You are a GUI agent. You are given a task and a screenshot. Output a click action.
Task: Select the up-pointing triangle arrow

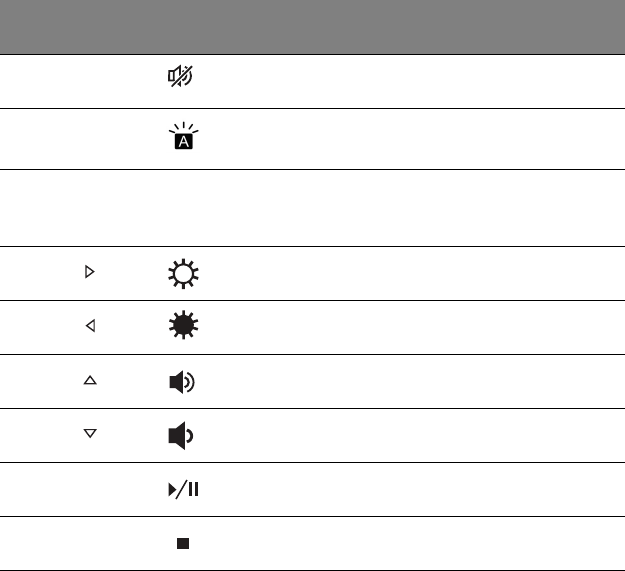(x=90, y=380)
